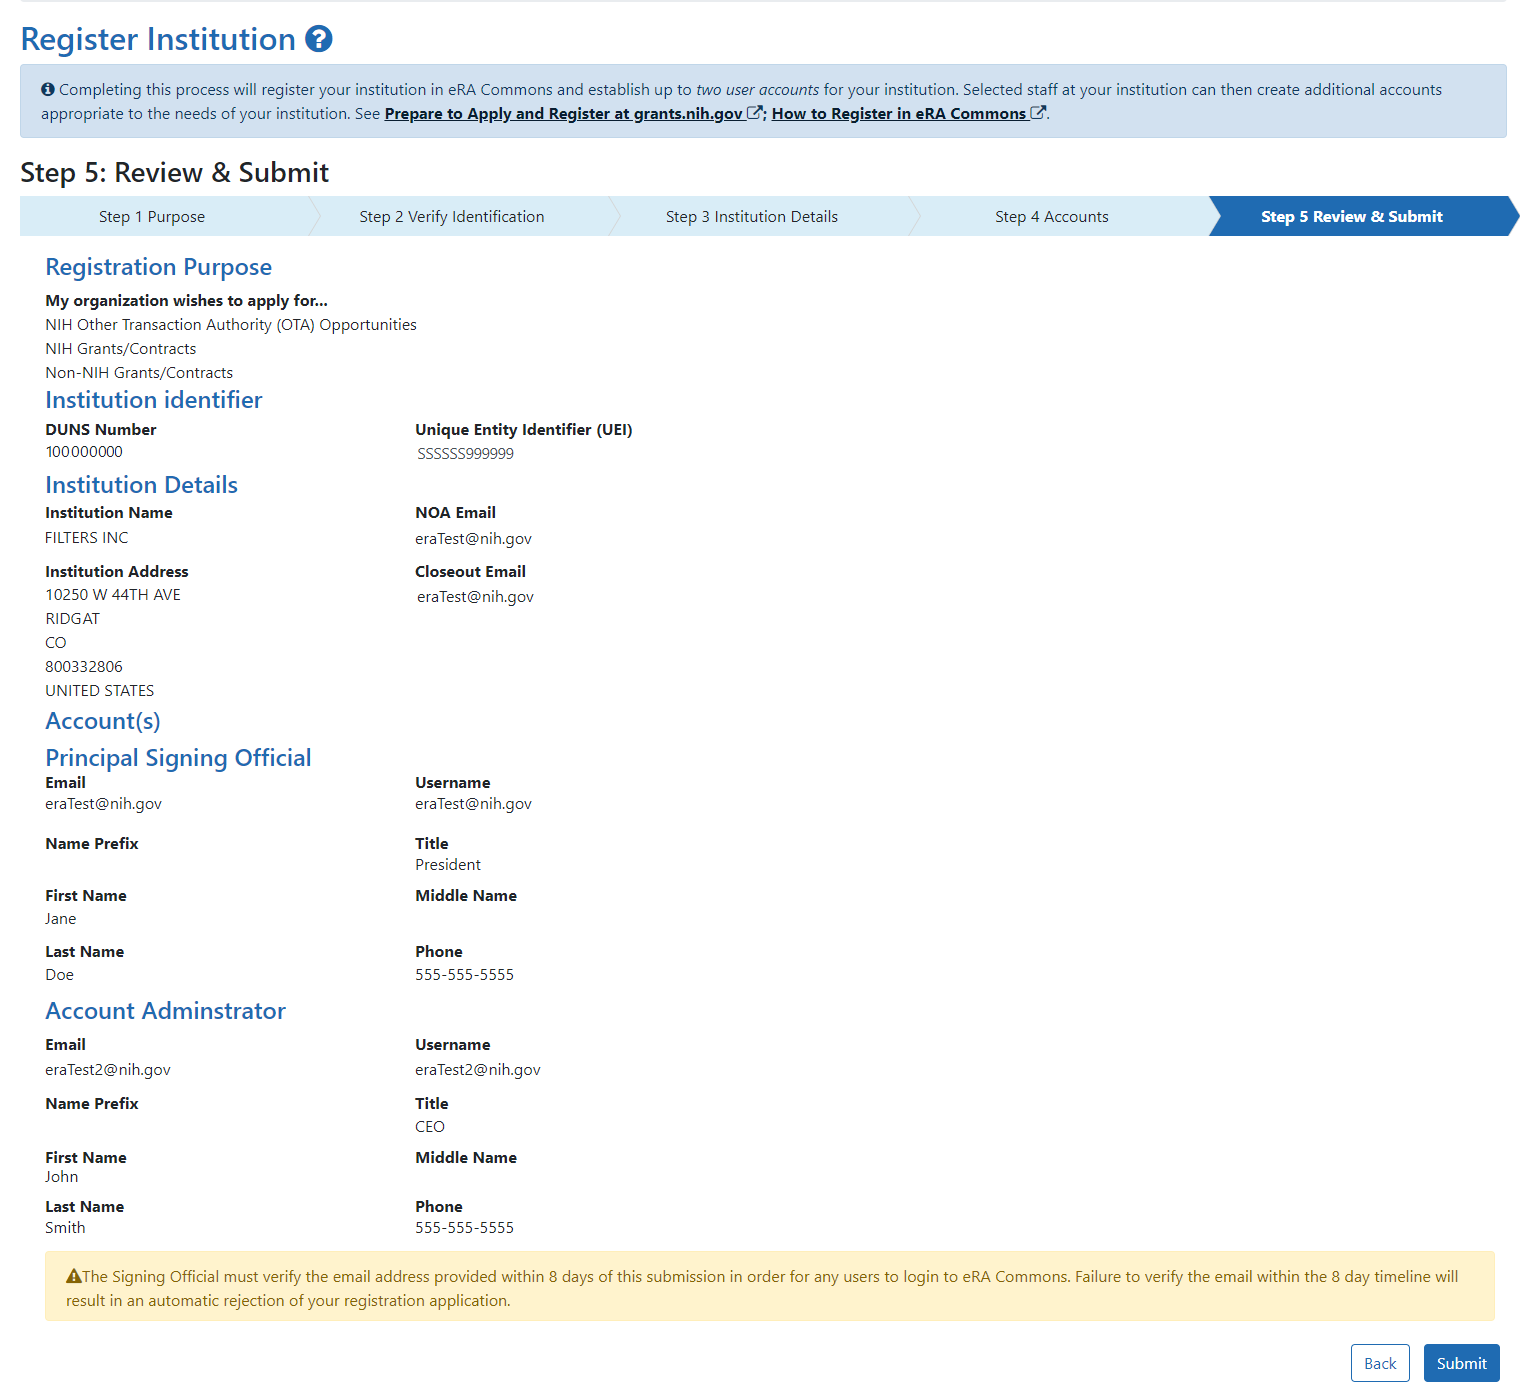Click the Account Adminstrator section heading
Image resolution: width=1527 pixels, height=1398 pixels.
pos(165,1011)
